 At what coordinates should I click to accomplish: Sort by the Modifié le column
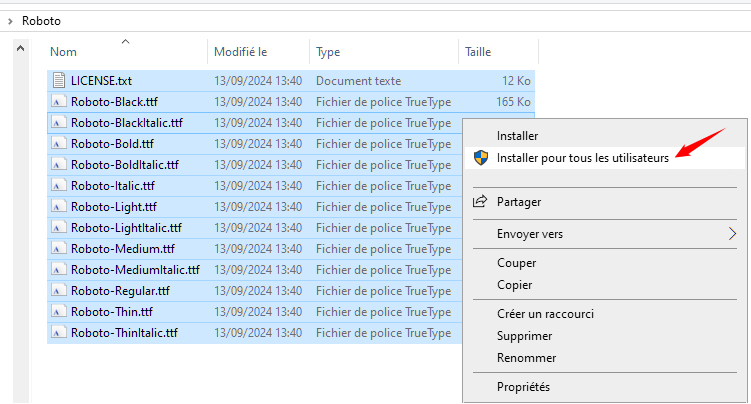tap(241, 51)
